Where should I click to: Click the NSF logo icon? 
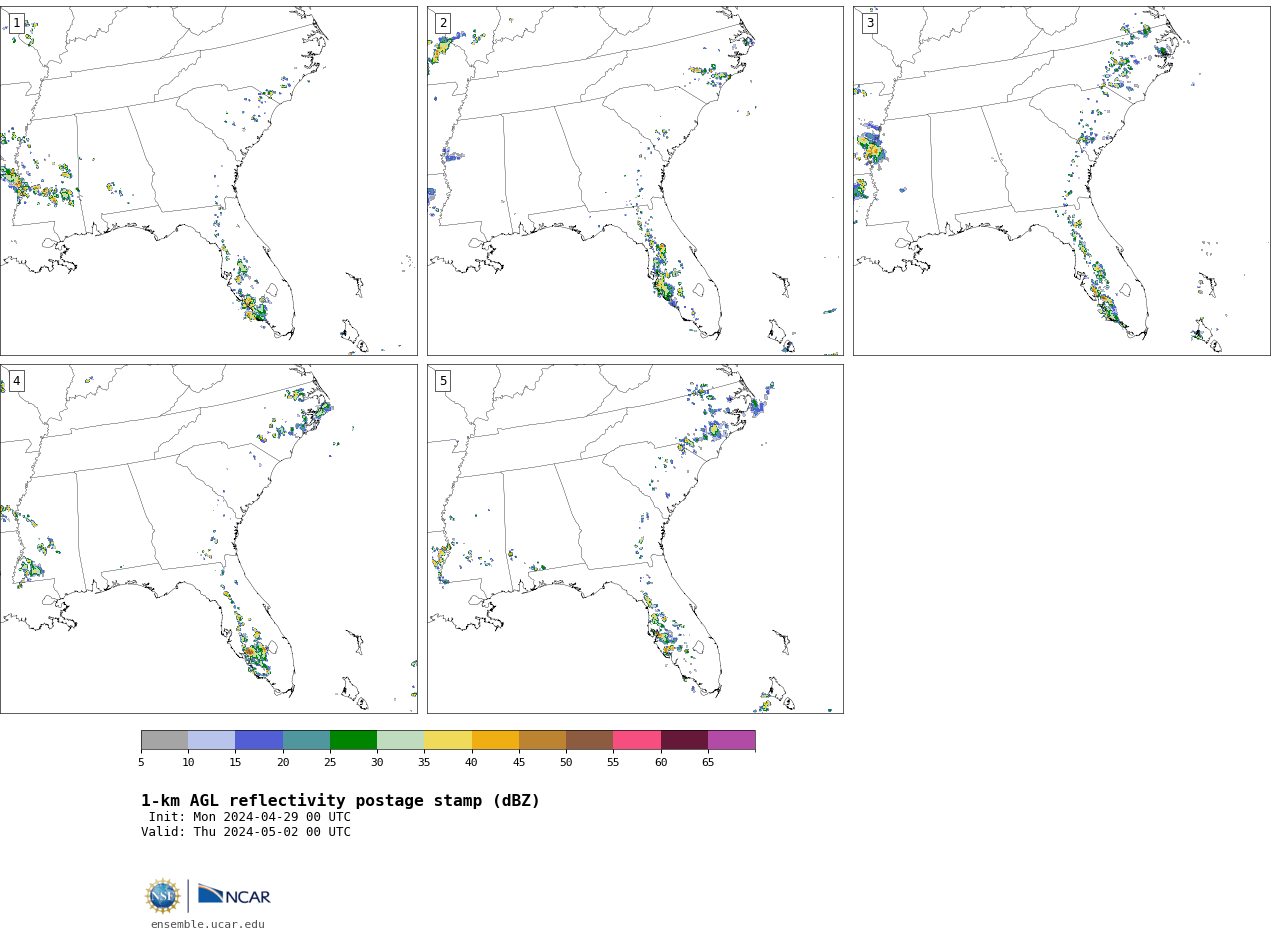163,896
